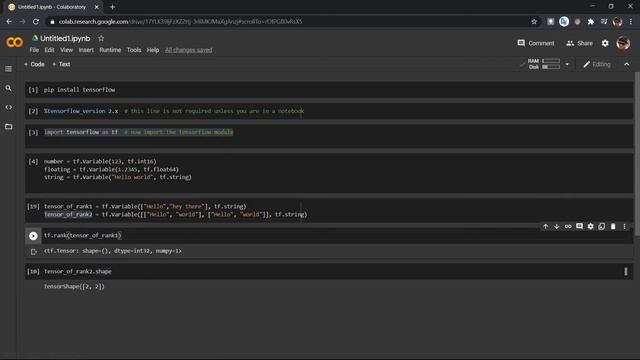Open the File menu
The height and width of the screenshot is (360, 640).
[34, 50]
